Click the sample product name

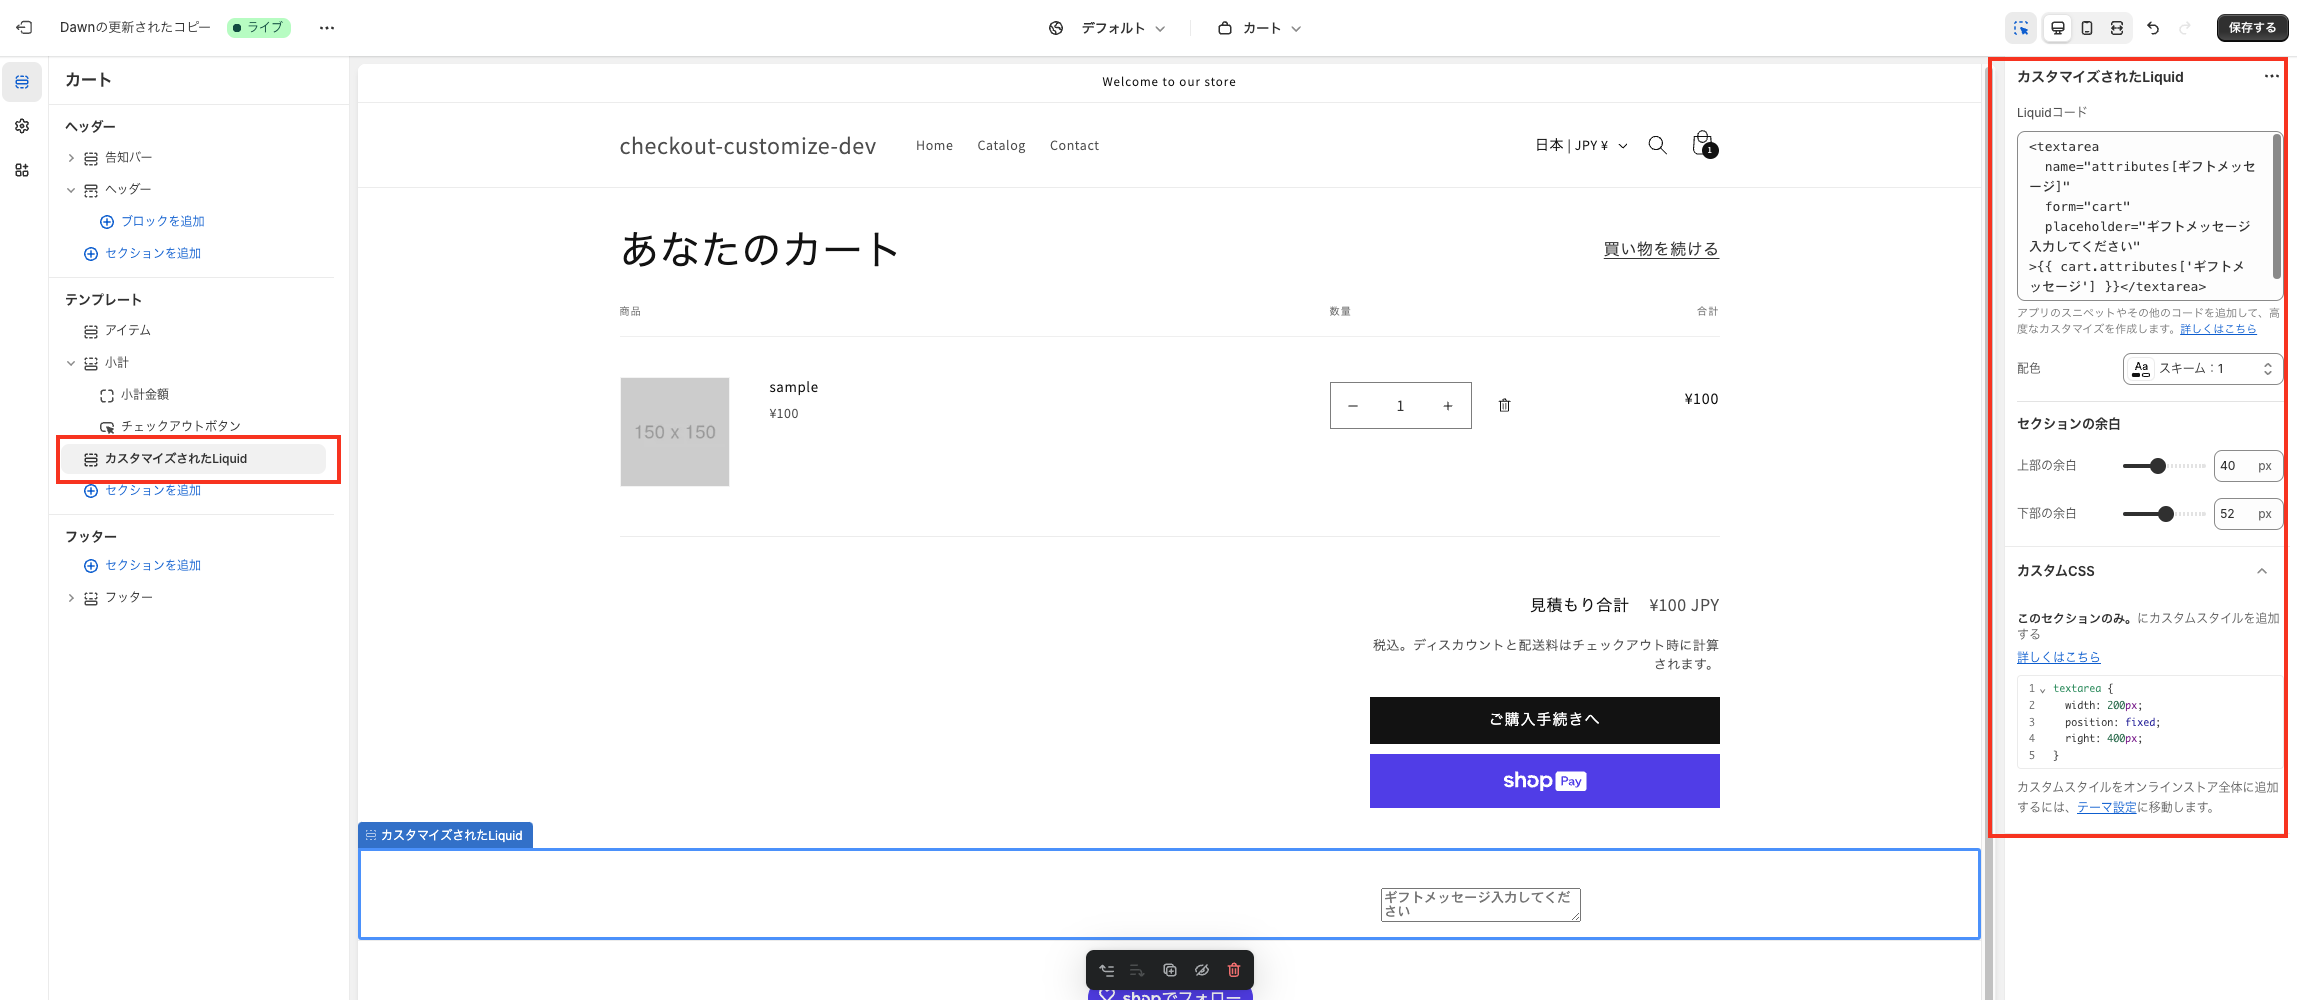[x=794, y=387]
